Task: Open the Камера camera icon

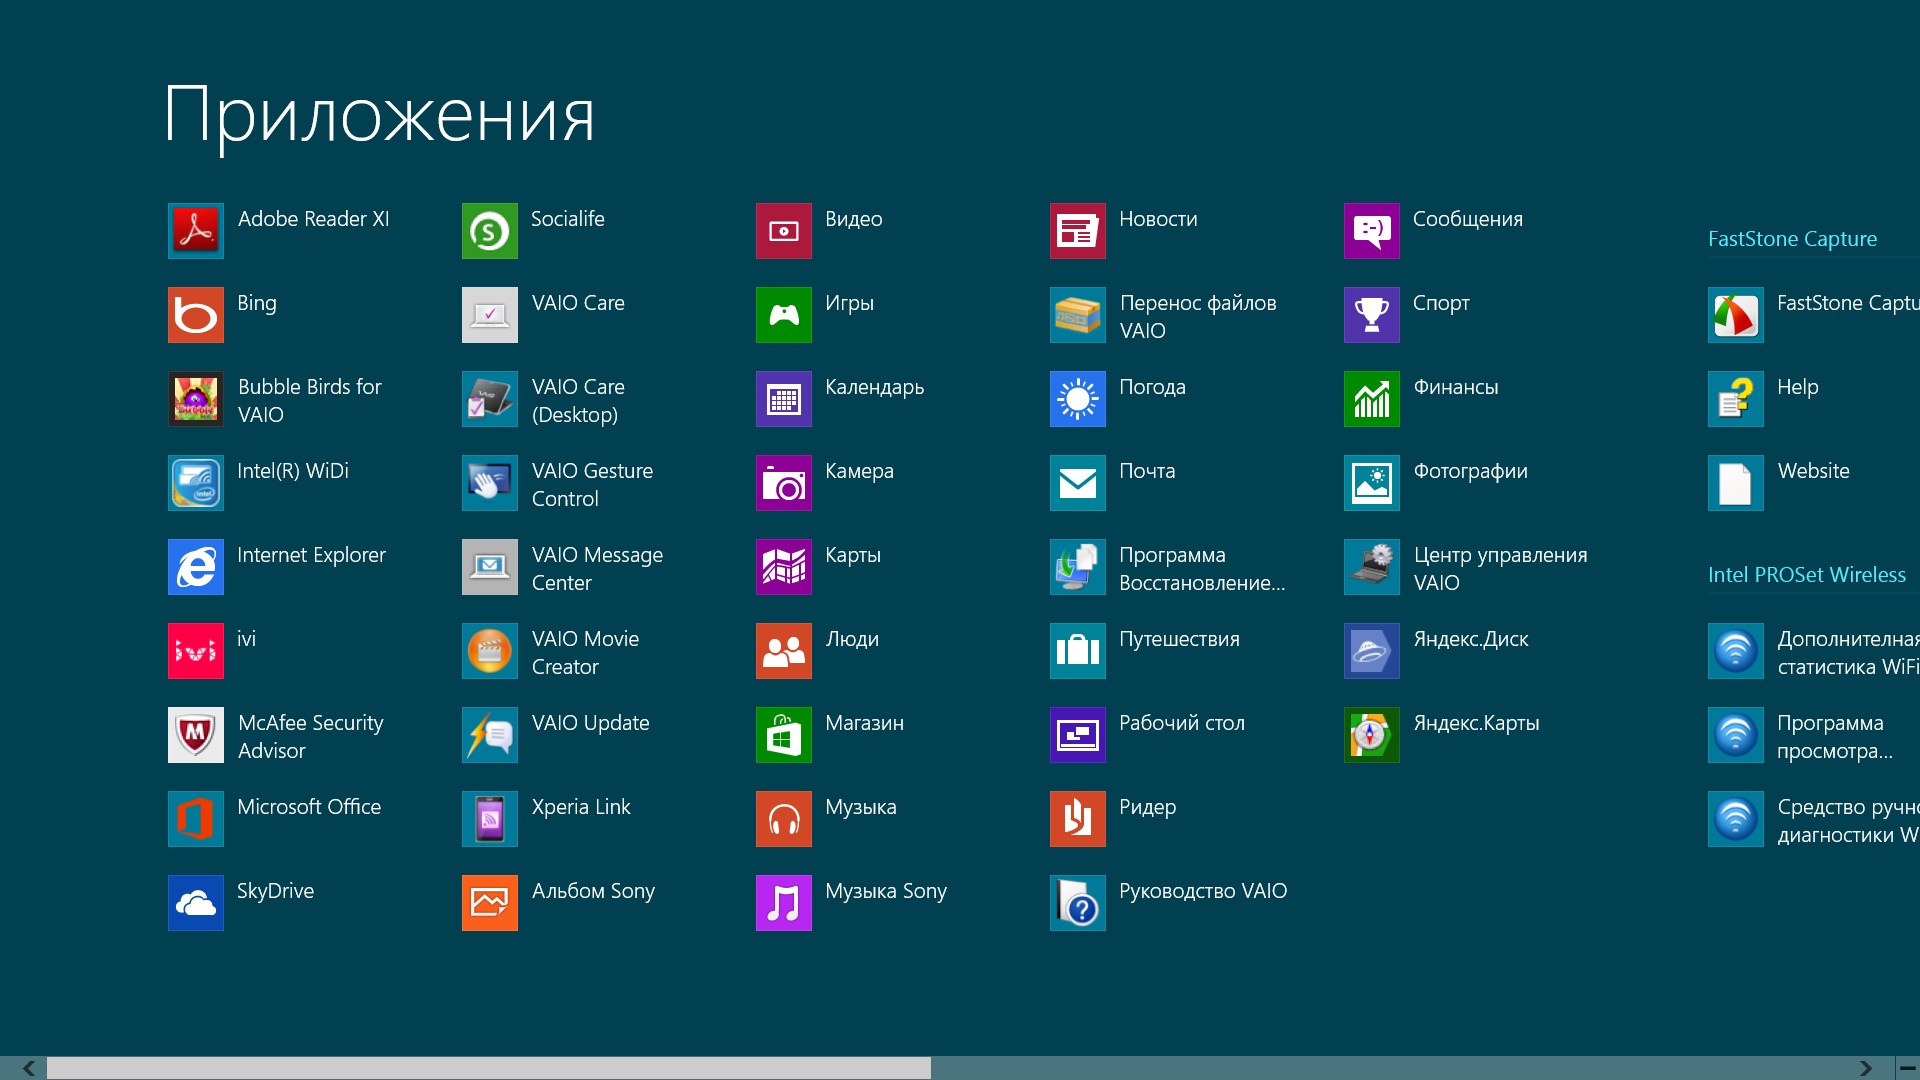Action: (x=783, y=483)
